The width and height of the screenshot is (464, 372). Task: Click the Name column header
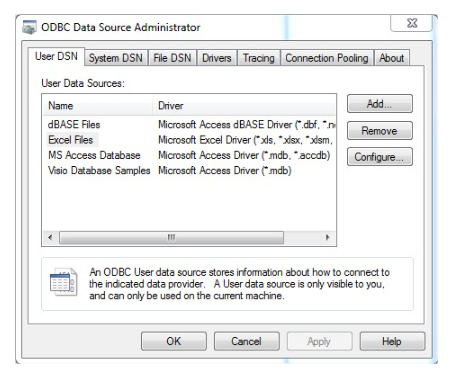(x=98, y=106)
